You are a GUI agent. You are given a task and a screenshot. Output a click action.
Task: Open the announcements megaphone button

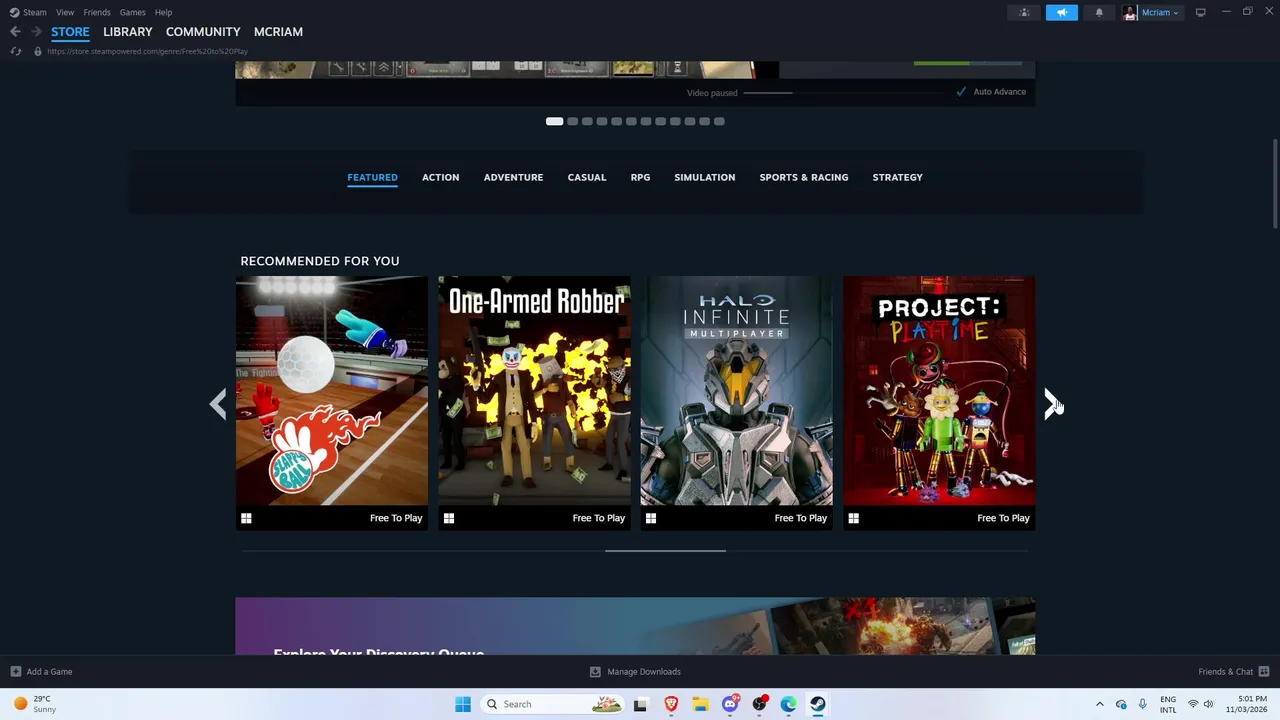click(1062, 12)
